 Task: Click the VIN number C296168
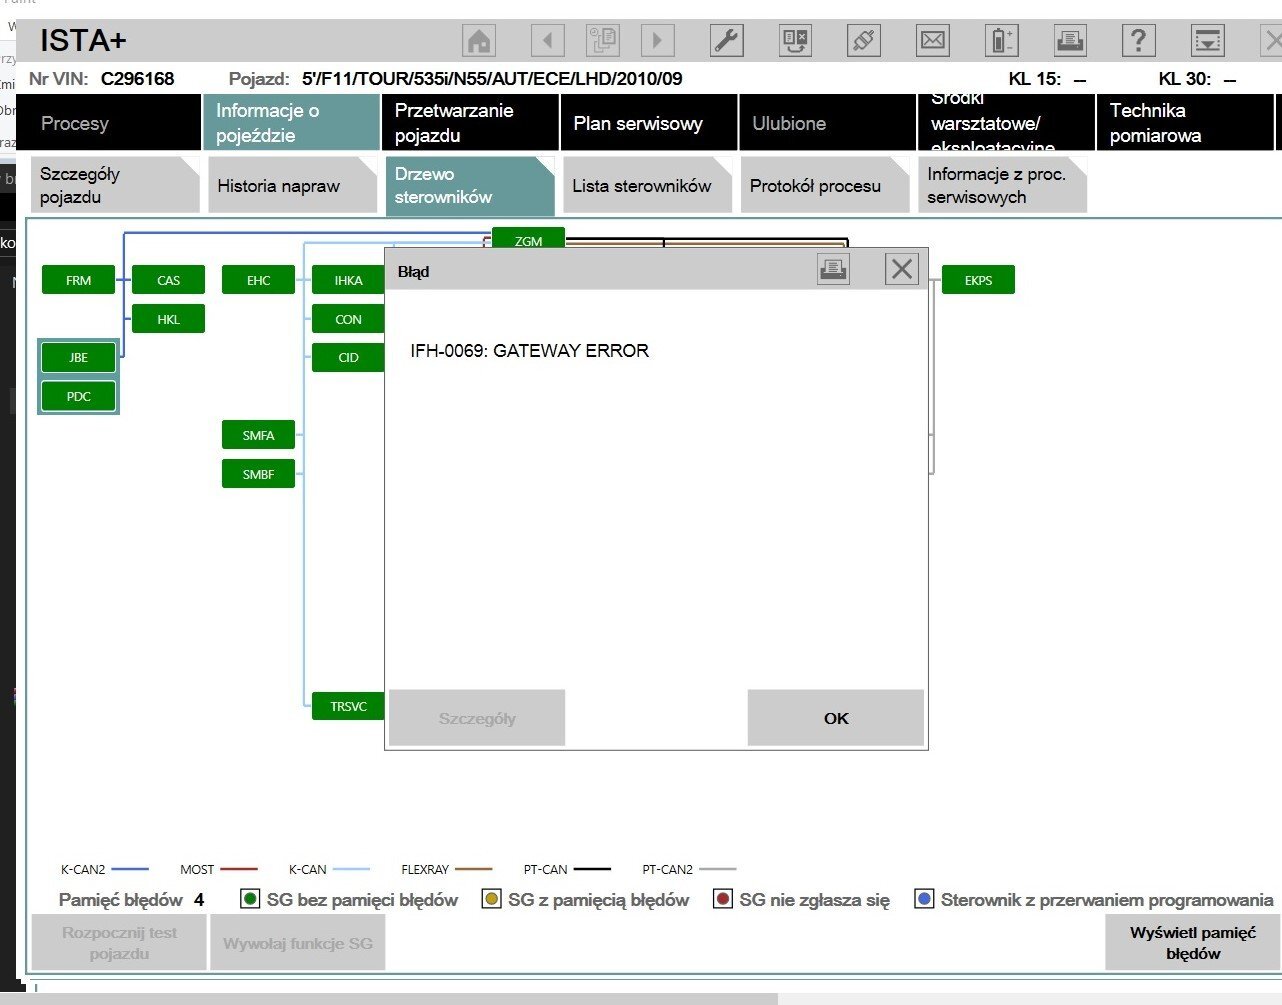click(x=138, y=78)
